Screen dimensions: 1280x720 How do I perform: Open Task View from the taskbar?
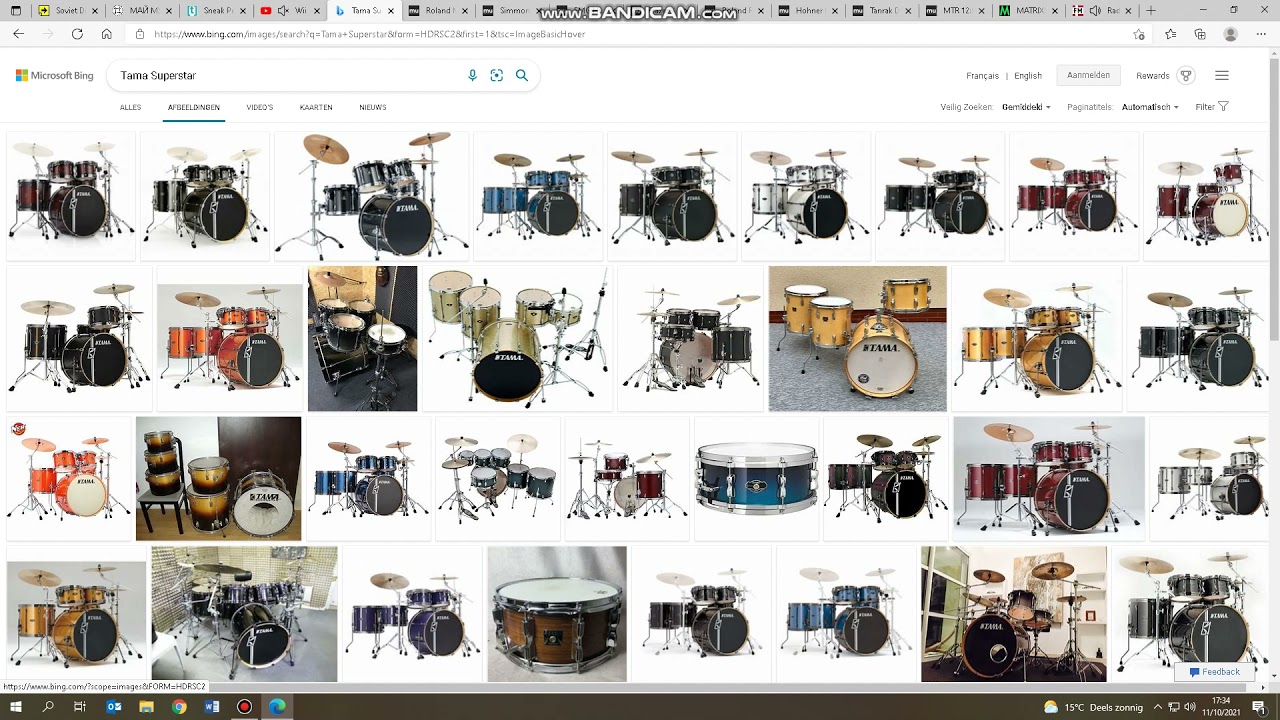click(x=80, y=707)
